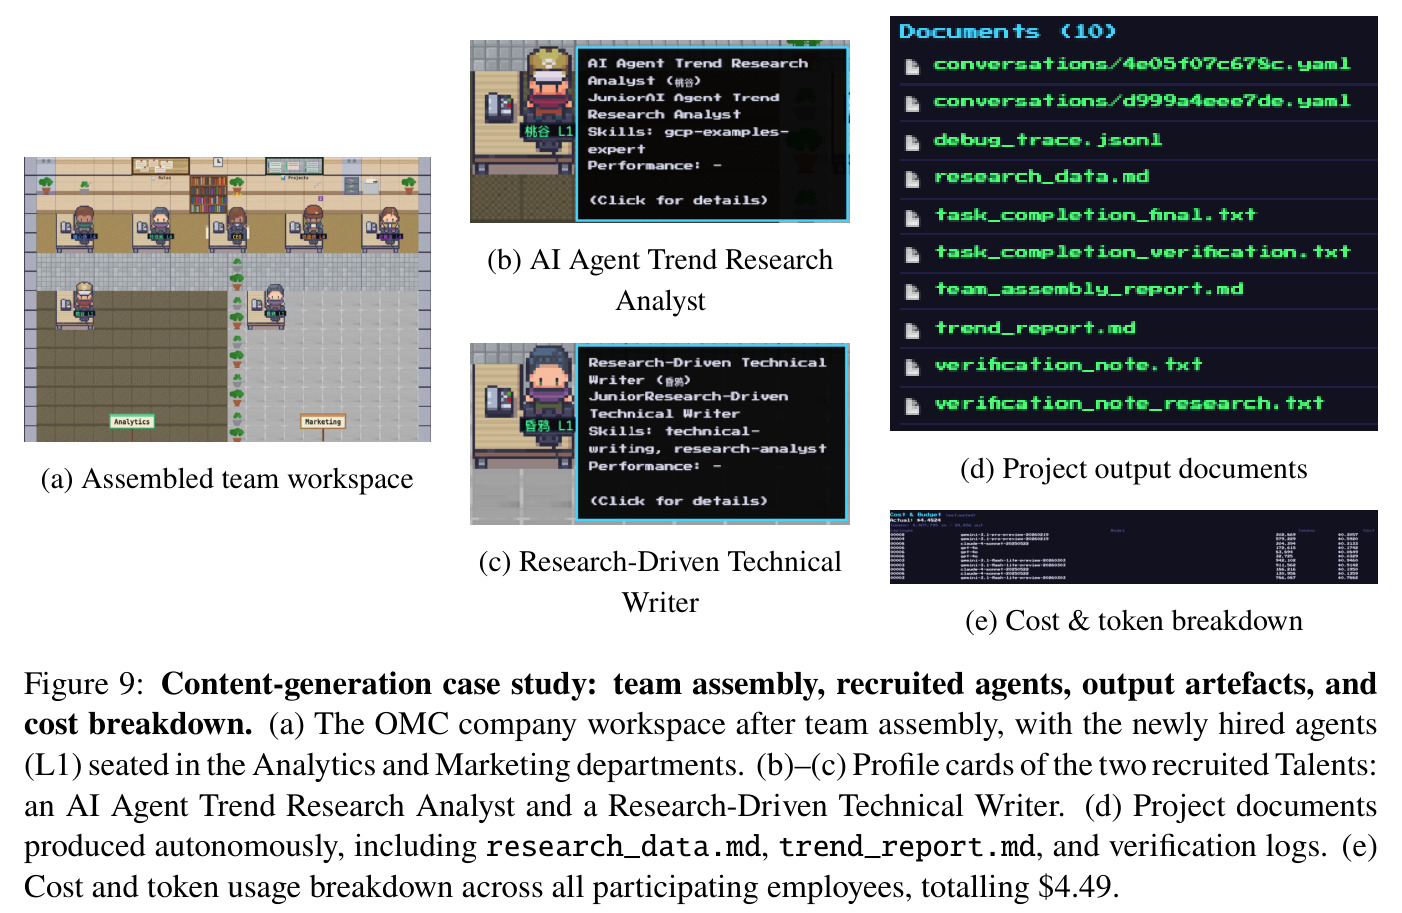1402x913 pixels.
Task: Click file icon beside conversations/4e05f07c678c.yaml
Action: tap(912, 67)
